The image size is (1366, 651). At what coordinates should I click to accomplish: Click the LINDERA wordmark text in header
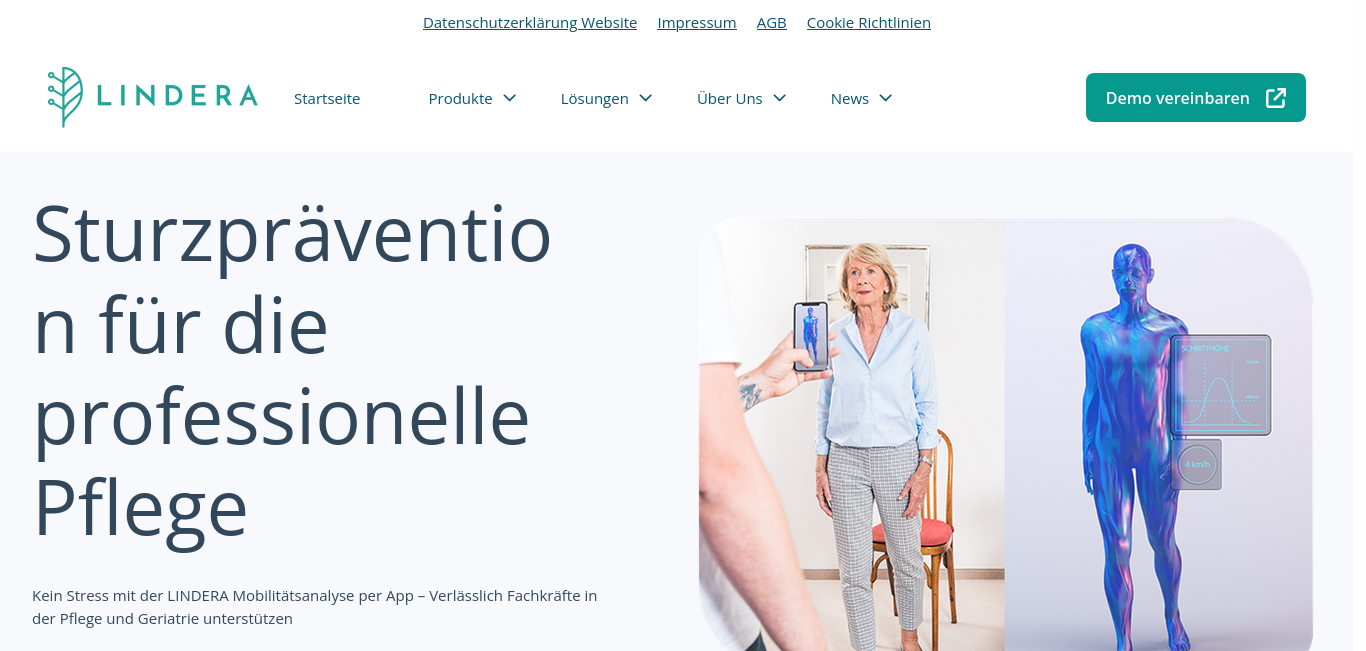177,96
